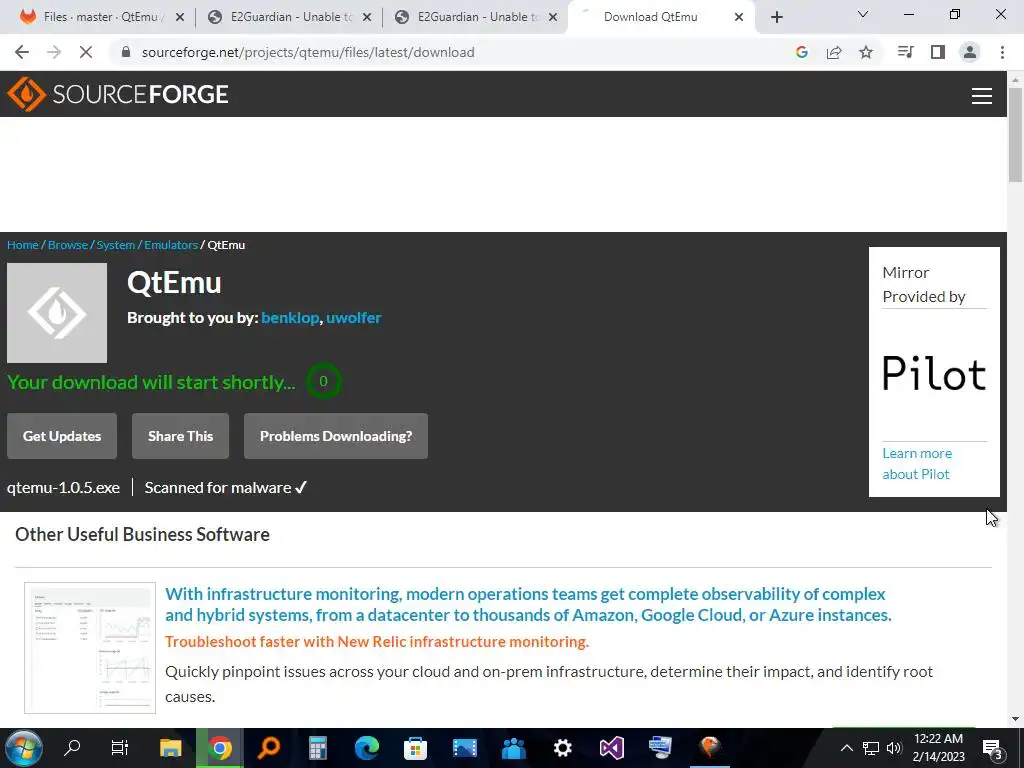Image resolution: width=1024 pixels, height=768 pixels.
Task: Go back to the previous page
Action: coord(22,52)
